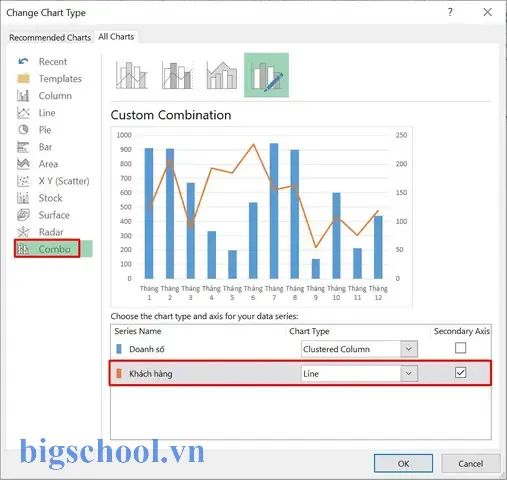507x480 pixels.
Task: Select the Doanh số series name
Action: [x=147, y=349]
